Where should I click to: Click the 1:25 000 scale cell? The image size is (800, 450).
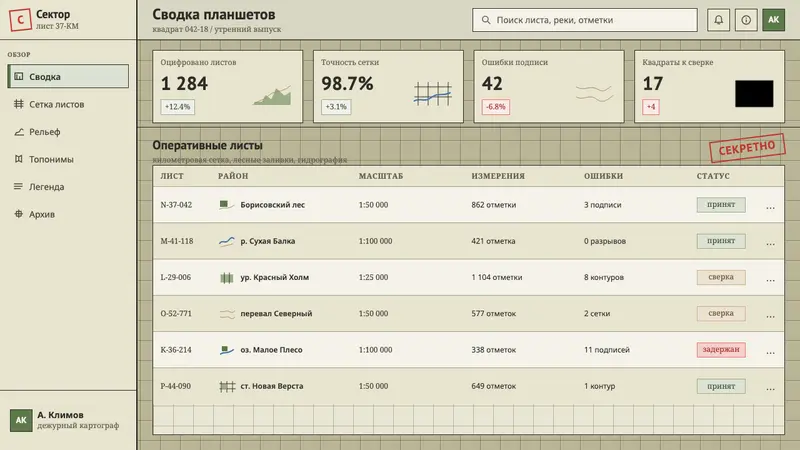[373, 278]
